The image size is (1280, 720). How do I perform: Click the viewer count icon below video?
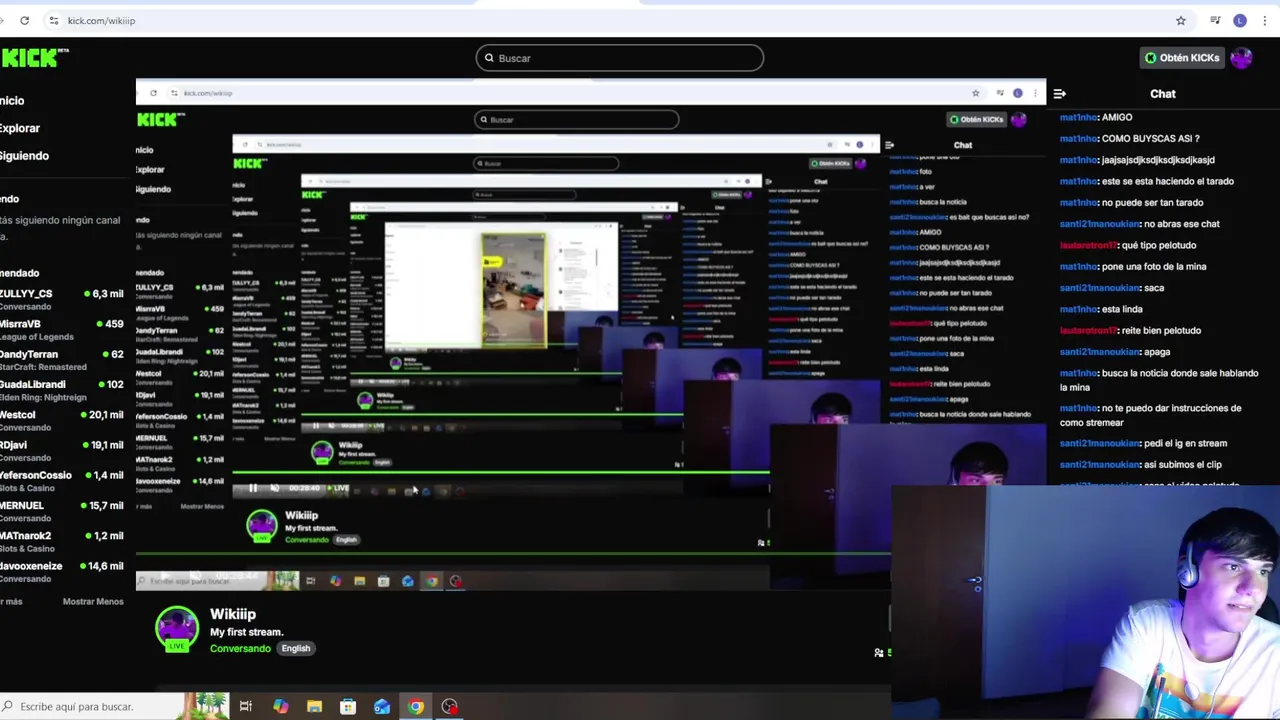[x=879, y=653]
